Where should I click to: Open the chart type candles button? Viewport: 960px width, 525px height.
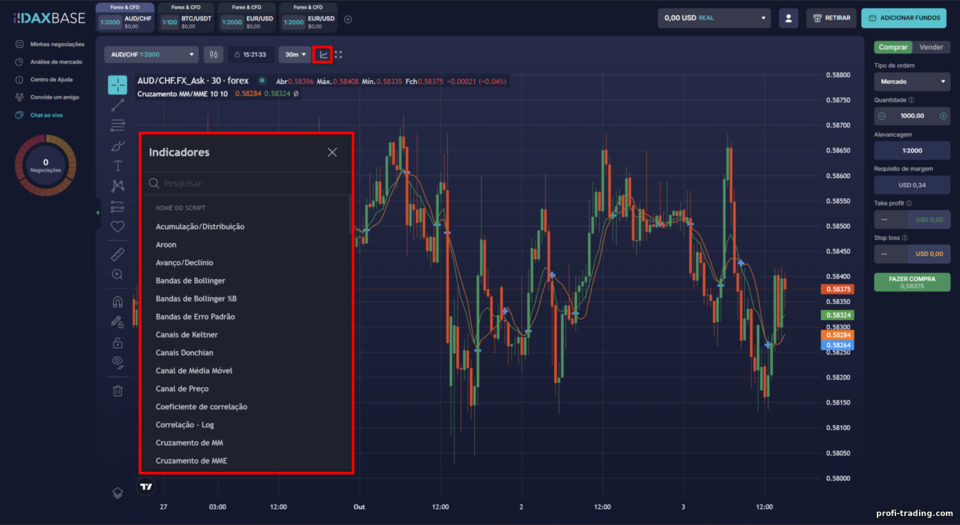[x=213, y=54]
